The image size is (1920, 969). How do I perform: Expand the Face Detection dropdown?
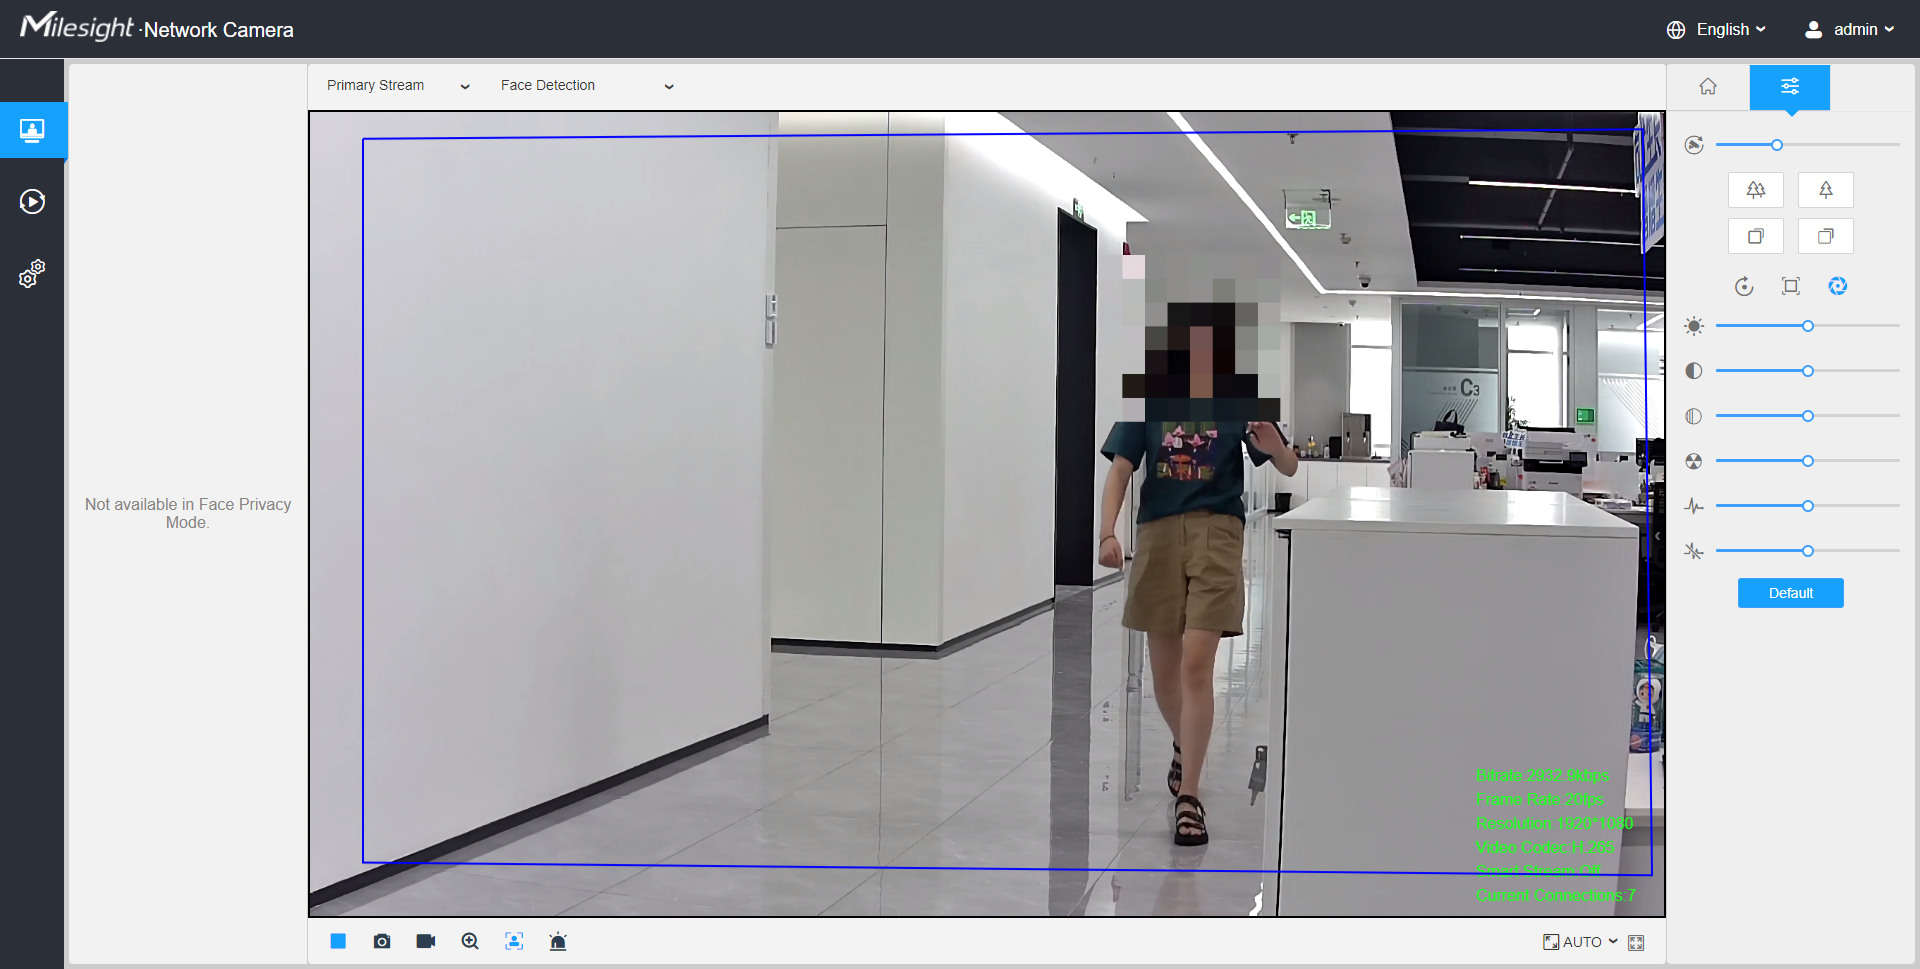tap(587, 86)
